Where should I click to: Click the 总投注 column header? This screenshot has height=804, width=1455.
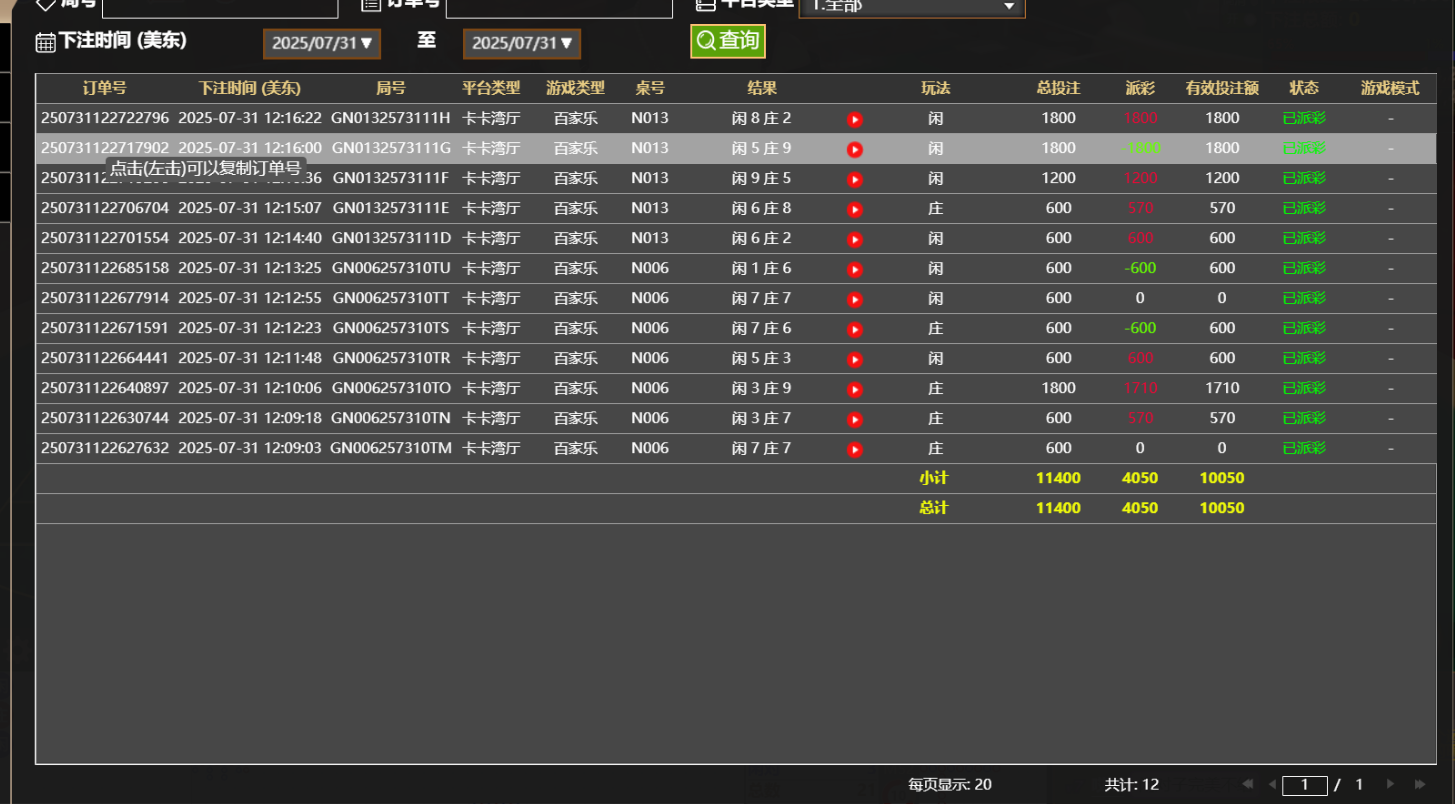1058,88
